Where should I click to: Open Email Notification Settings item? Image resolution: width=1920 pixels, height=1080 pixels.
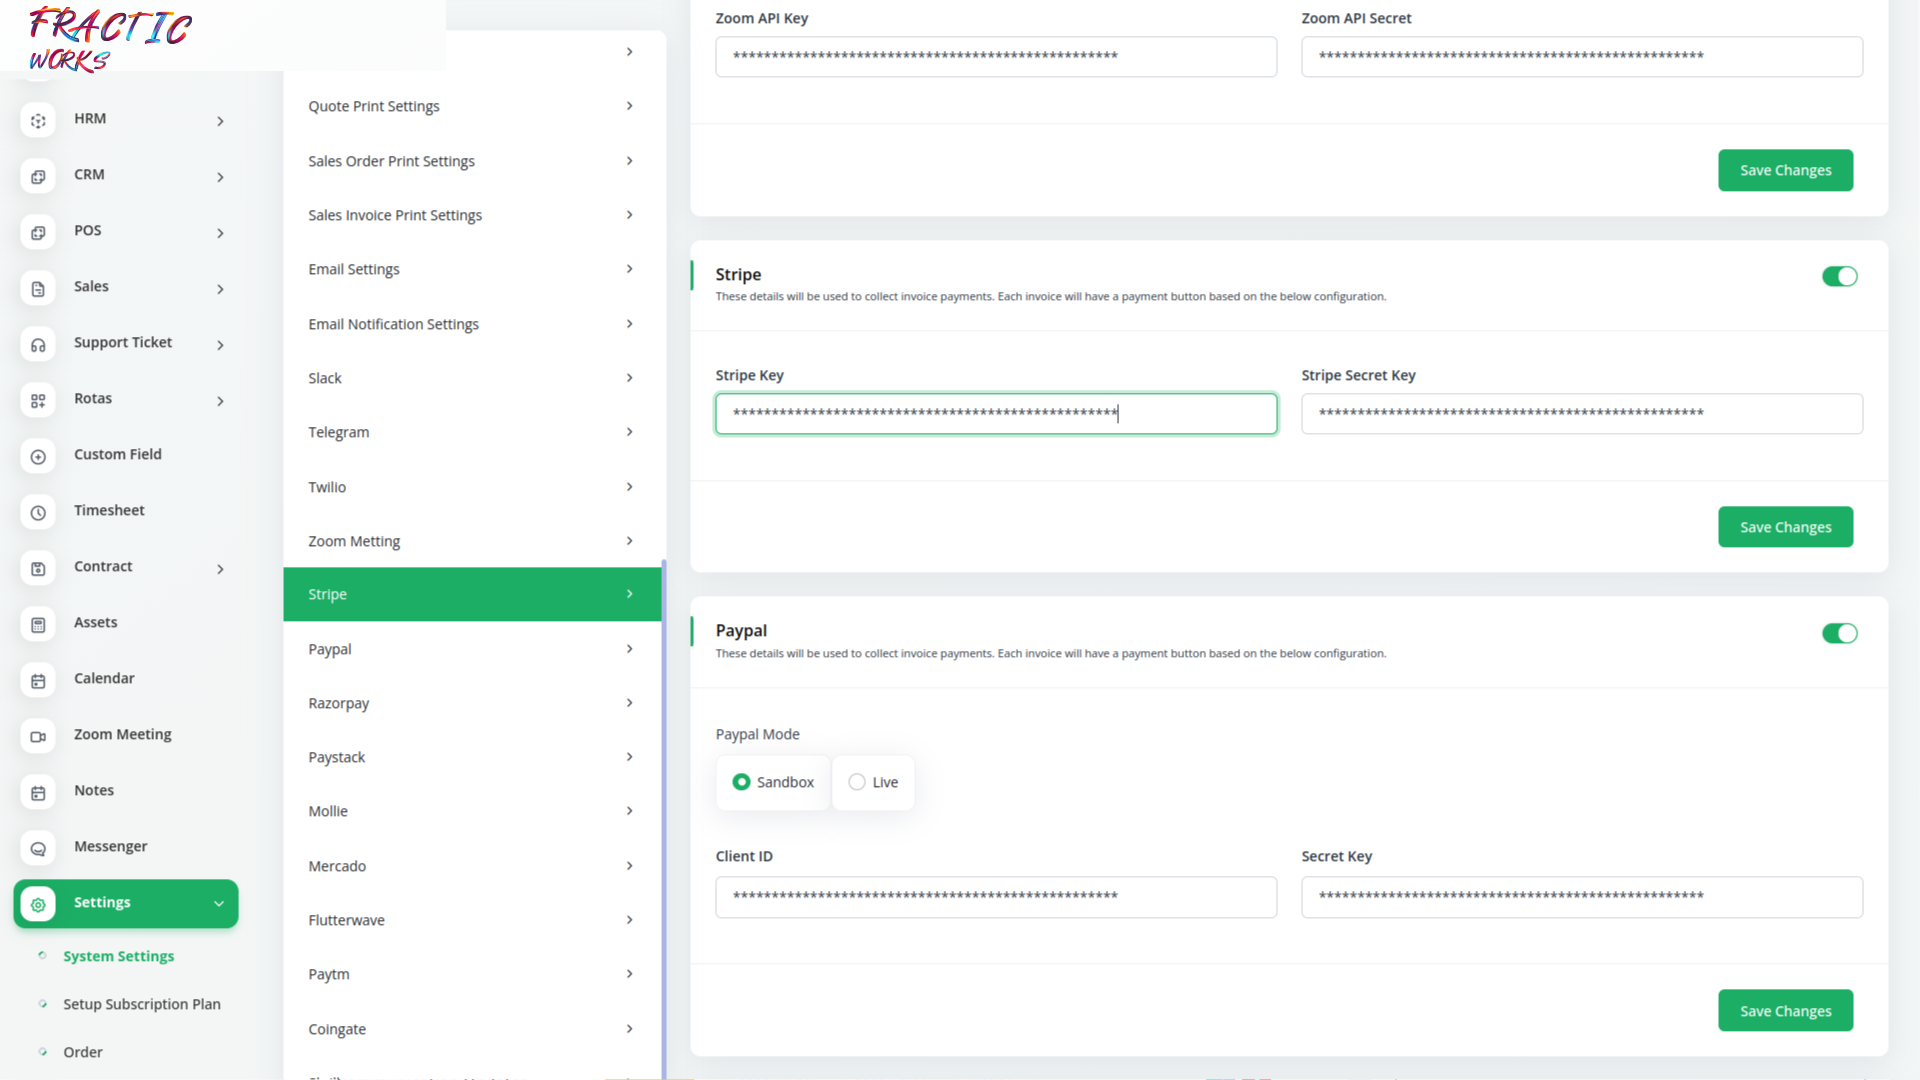tap(472, 324)
